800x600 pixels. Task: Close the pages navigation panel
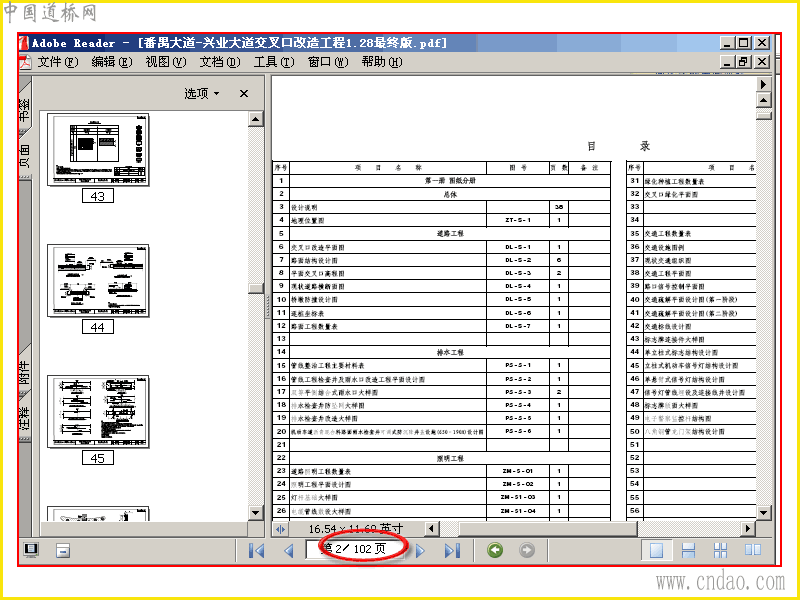(244, 93)
